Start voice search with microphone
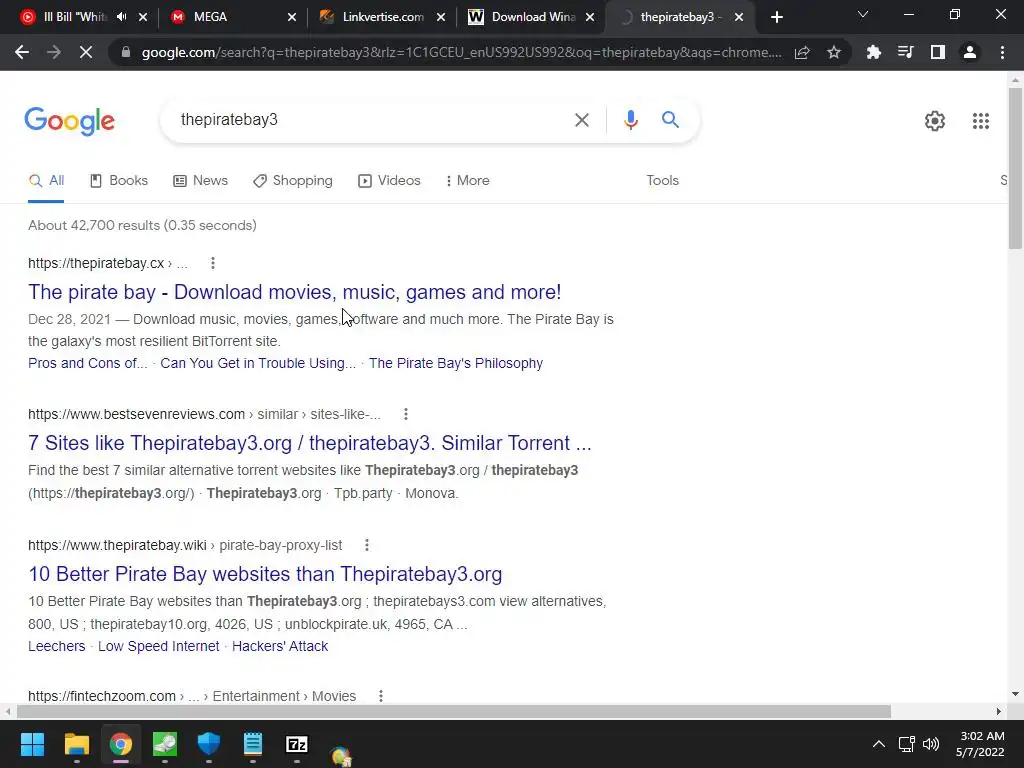Image resolution: width=1024 pixels, height=768 pixels. tap(630, 120)
